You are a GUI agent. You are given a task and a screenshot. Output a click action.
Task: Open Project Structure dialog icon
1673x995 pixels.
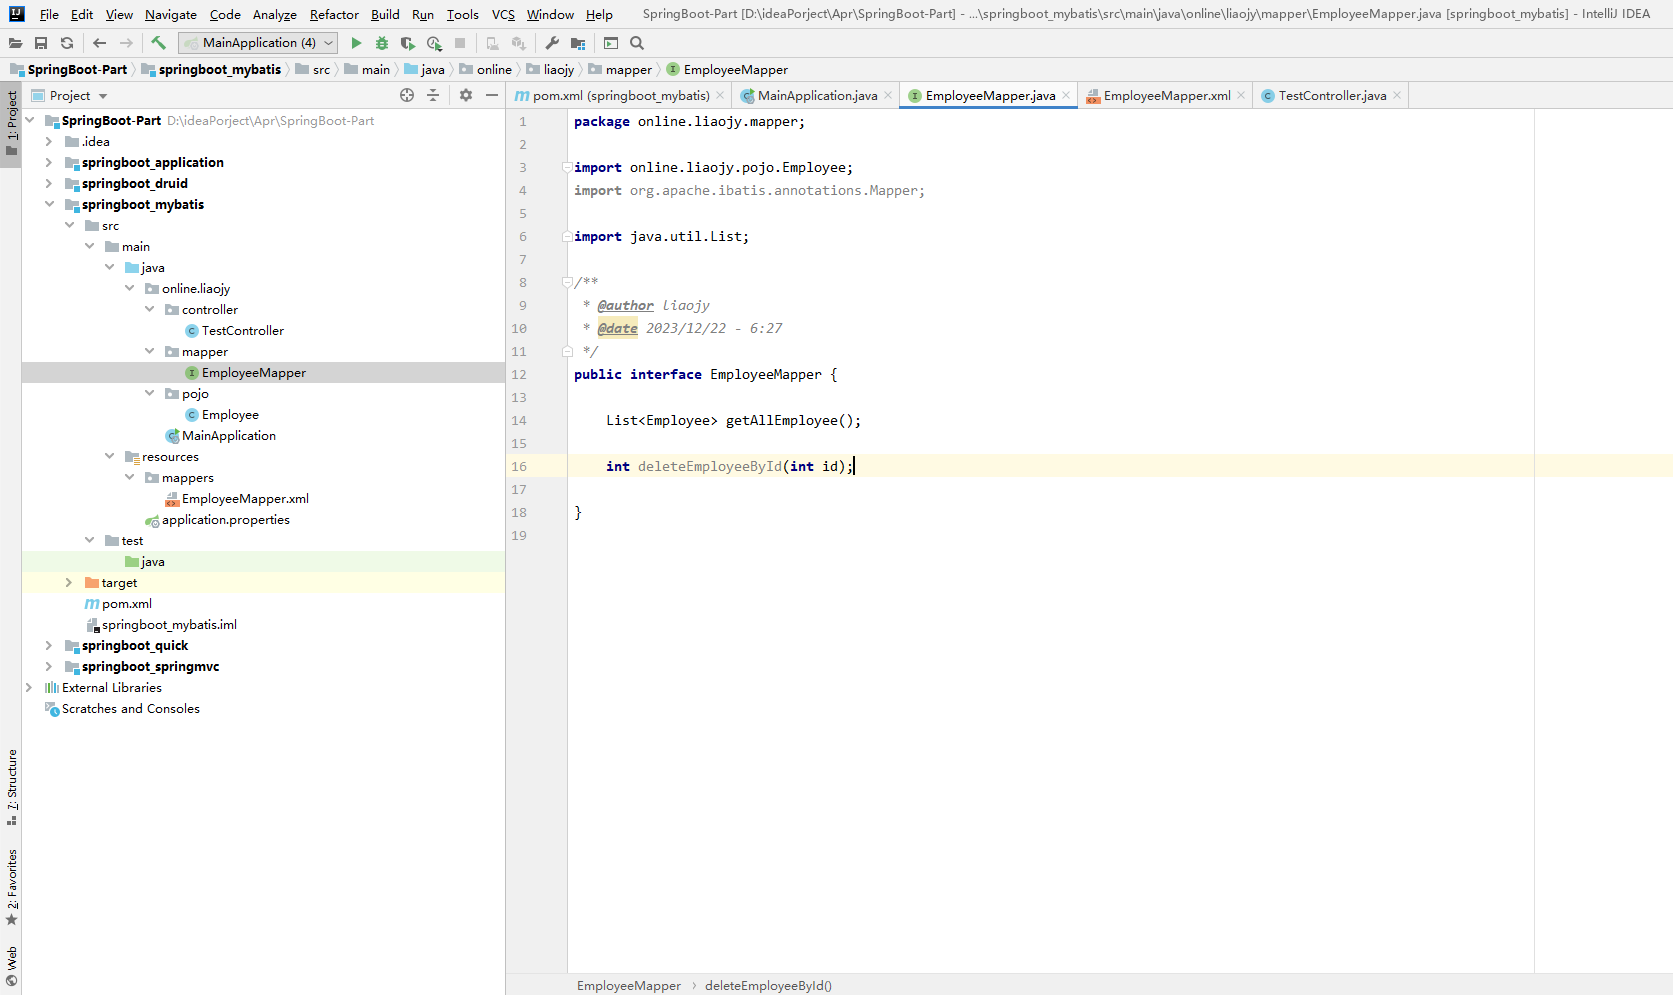(578, 43)
